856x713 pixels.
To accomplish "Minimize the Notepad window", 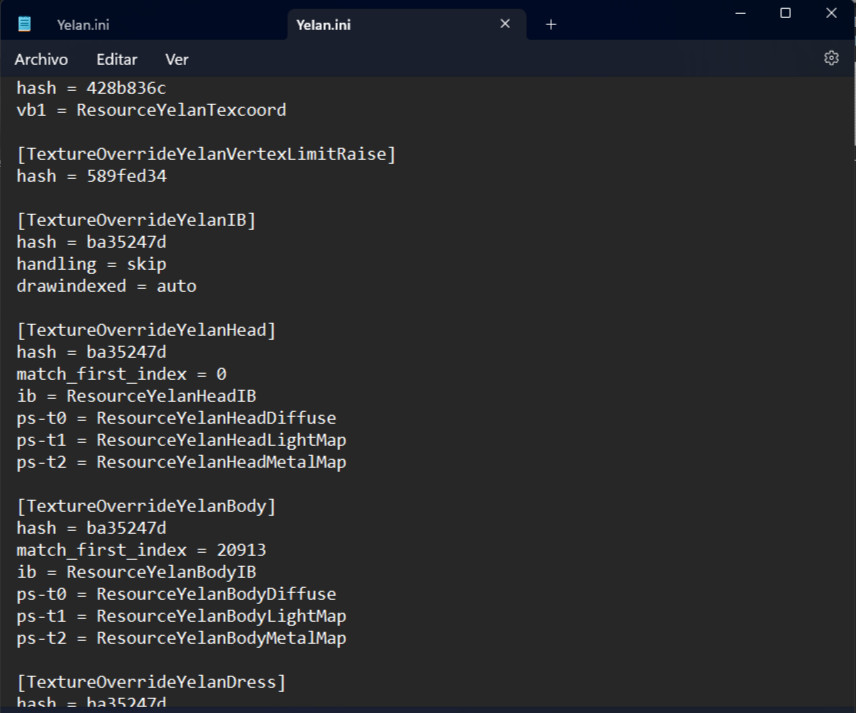I will [741, 13].
